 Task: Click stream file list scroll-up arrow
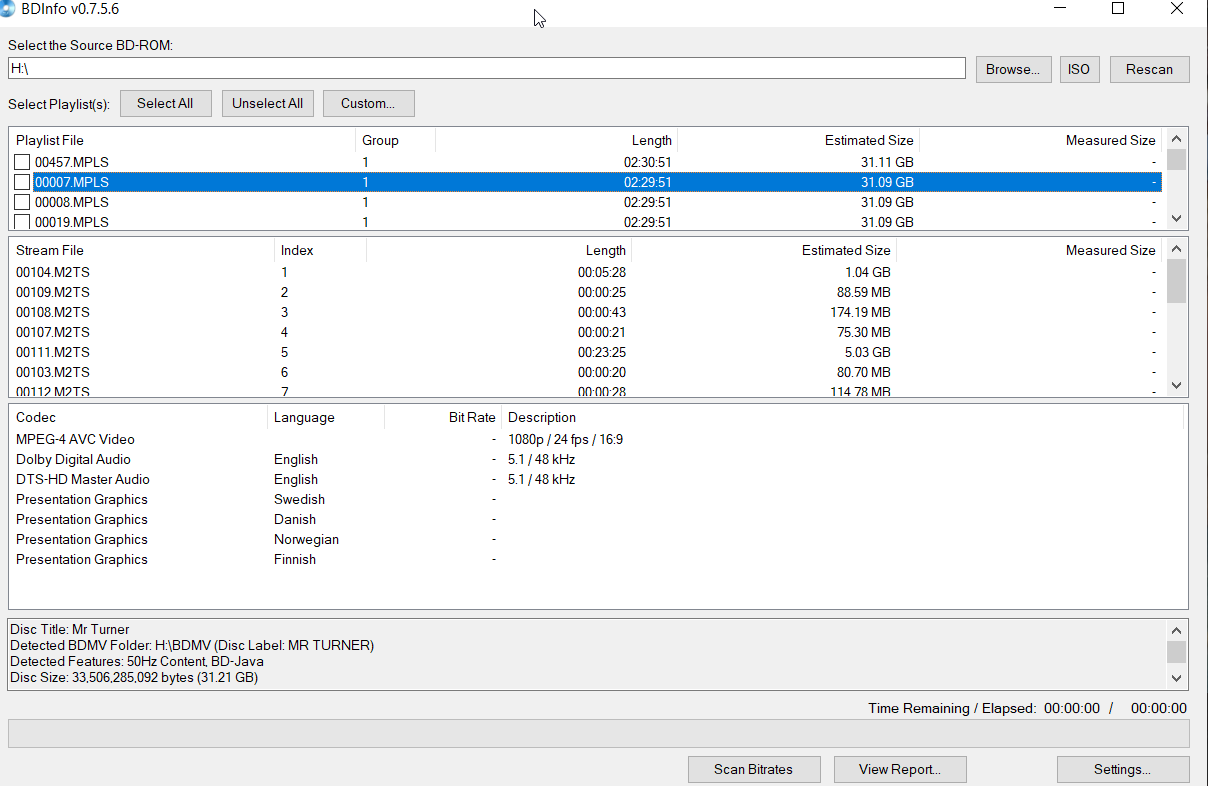pyautogui.click(x=1176, y=249)
